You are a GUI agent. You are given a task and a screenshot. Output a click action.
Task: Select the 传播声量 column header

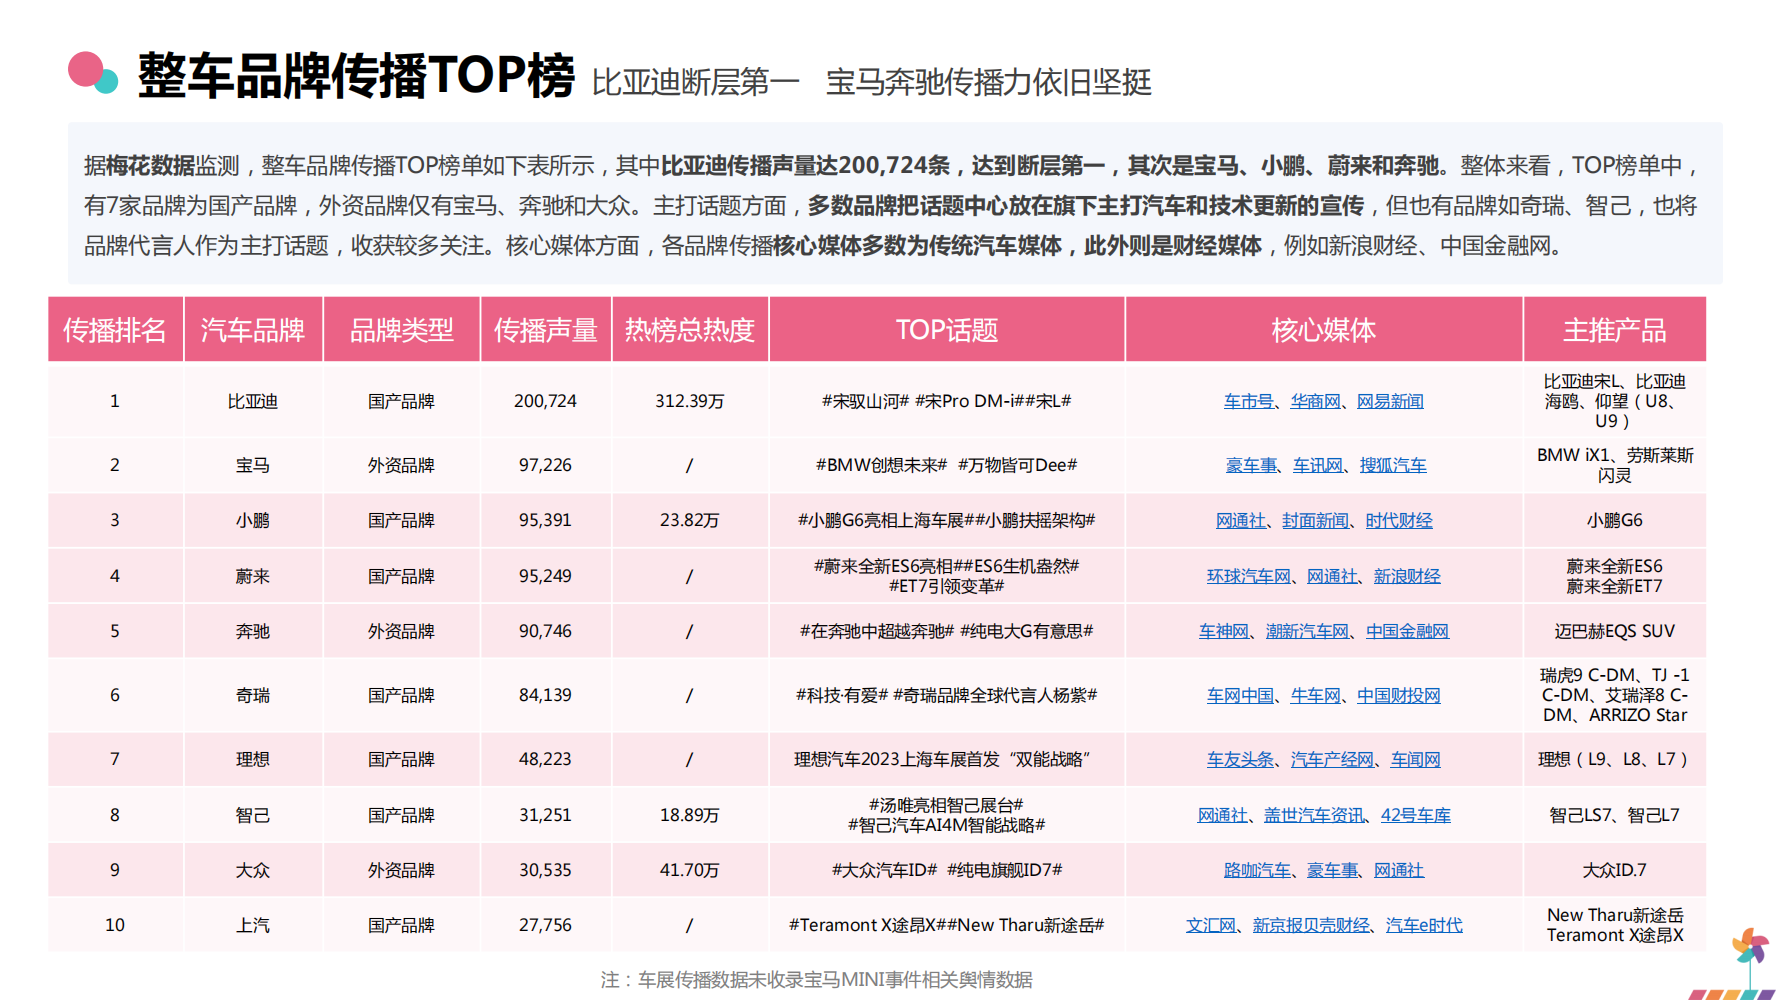pyautogui.click(x=545, y=330)
